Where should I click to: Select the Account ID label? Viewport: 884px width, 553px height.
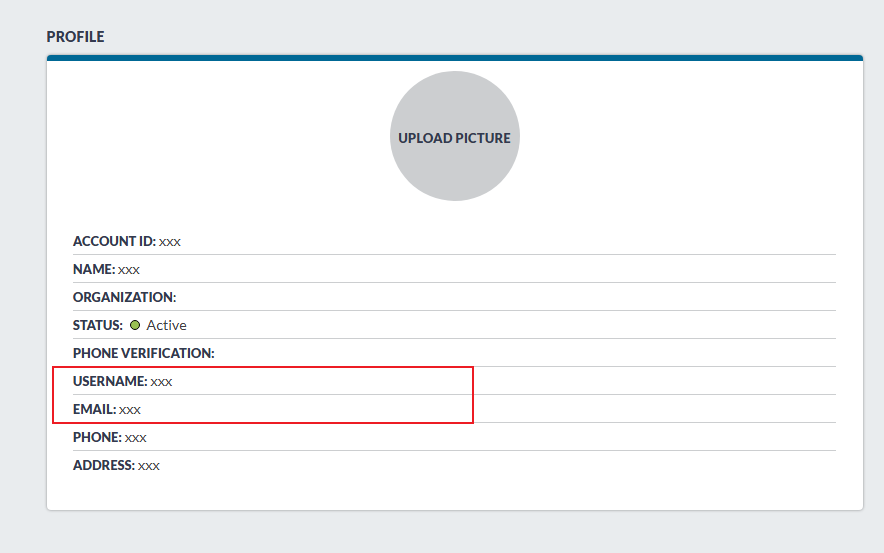(114, 241)
